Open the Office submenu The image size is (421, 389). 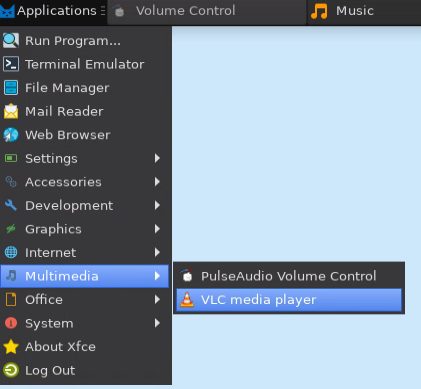[x=85, y=300]
